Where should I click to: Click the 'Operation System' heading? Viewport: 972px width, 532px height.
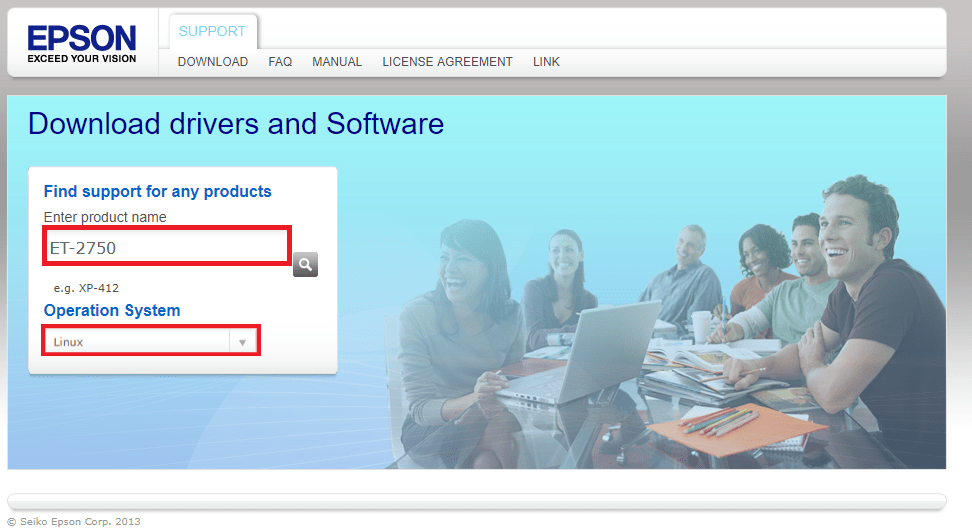[112, 310]
